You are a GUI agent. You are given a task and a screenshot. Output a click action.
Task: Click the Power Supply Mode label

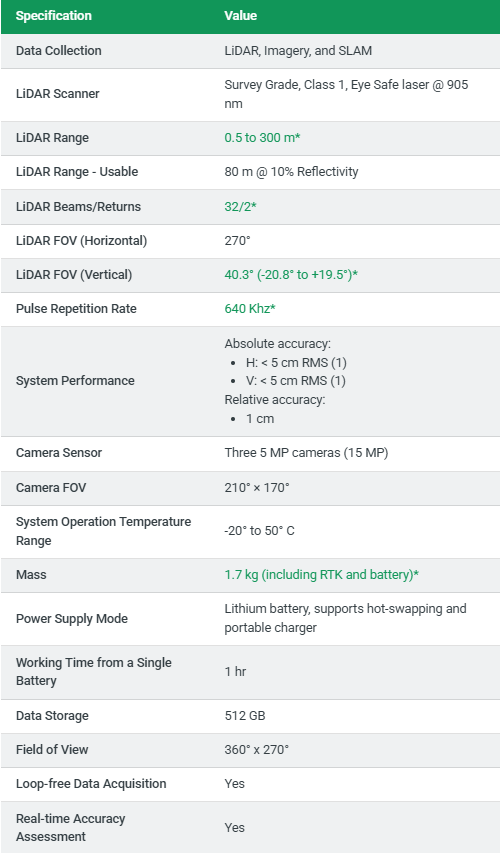(x=72, y=619)
